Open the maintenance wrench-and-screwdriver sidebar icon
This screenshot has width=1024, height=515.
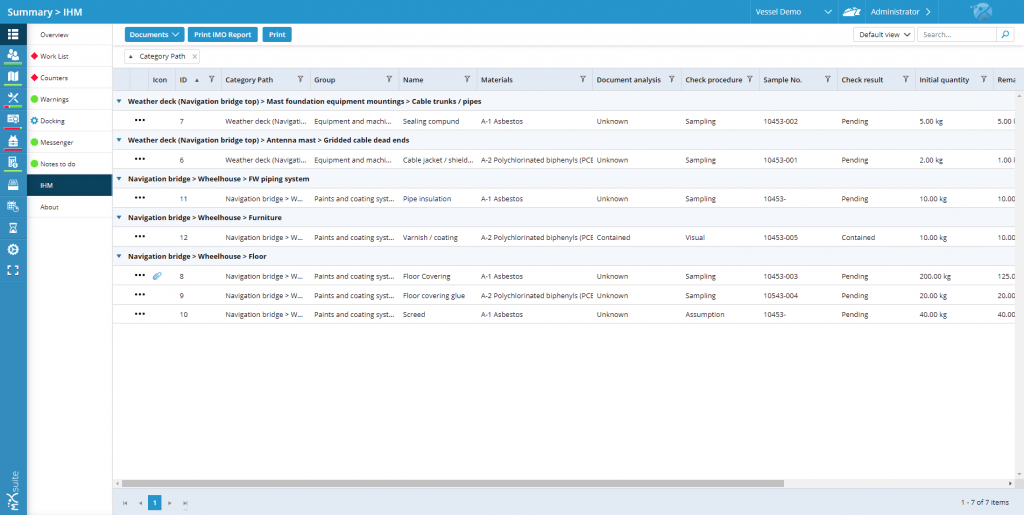point(13,98)
